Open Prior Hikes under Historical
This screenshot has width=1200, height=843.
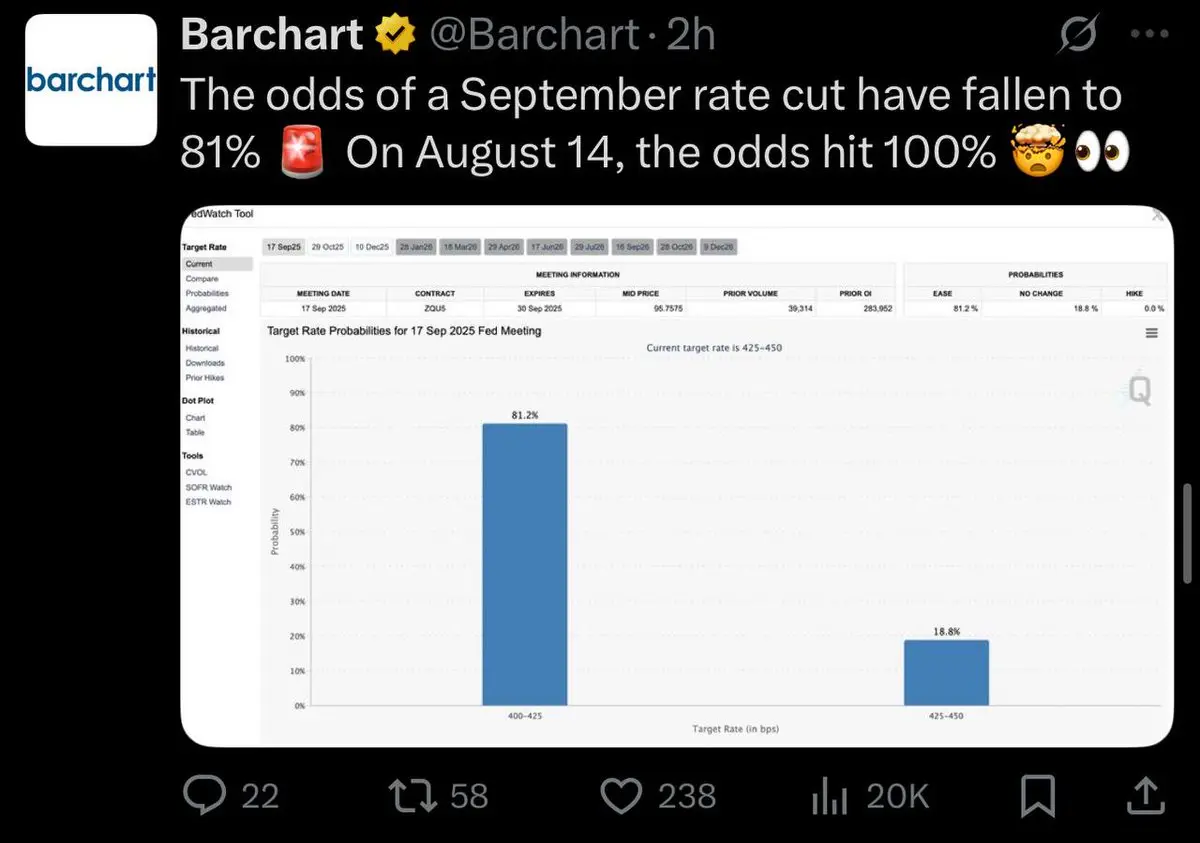[205, 378]
